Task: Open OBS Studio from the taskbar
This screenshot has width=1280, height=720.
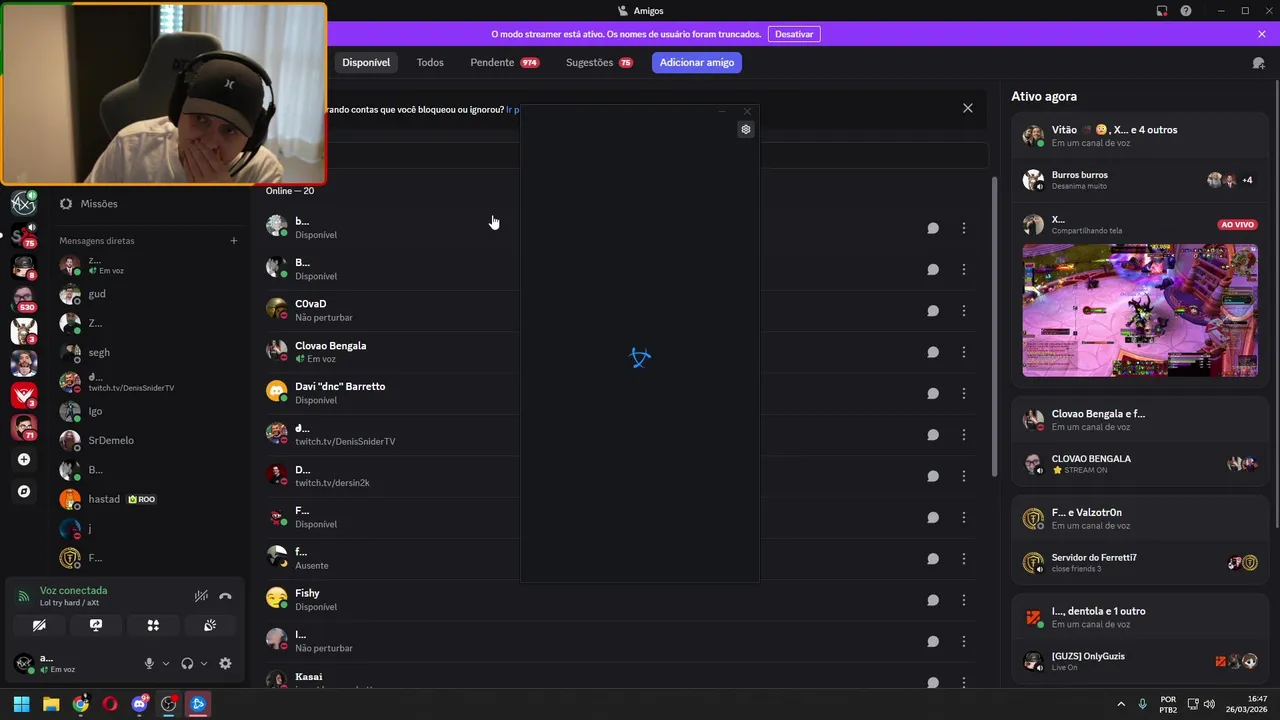Action: (169, 704)
